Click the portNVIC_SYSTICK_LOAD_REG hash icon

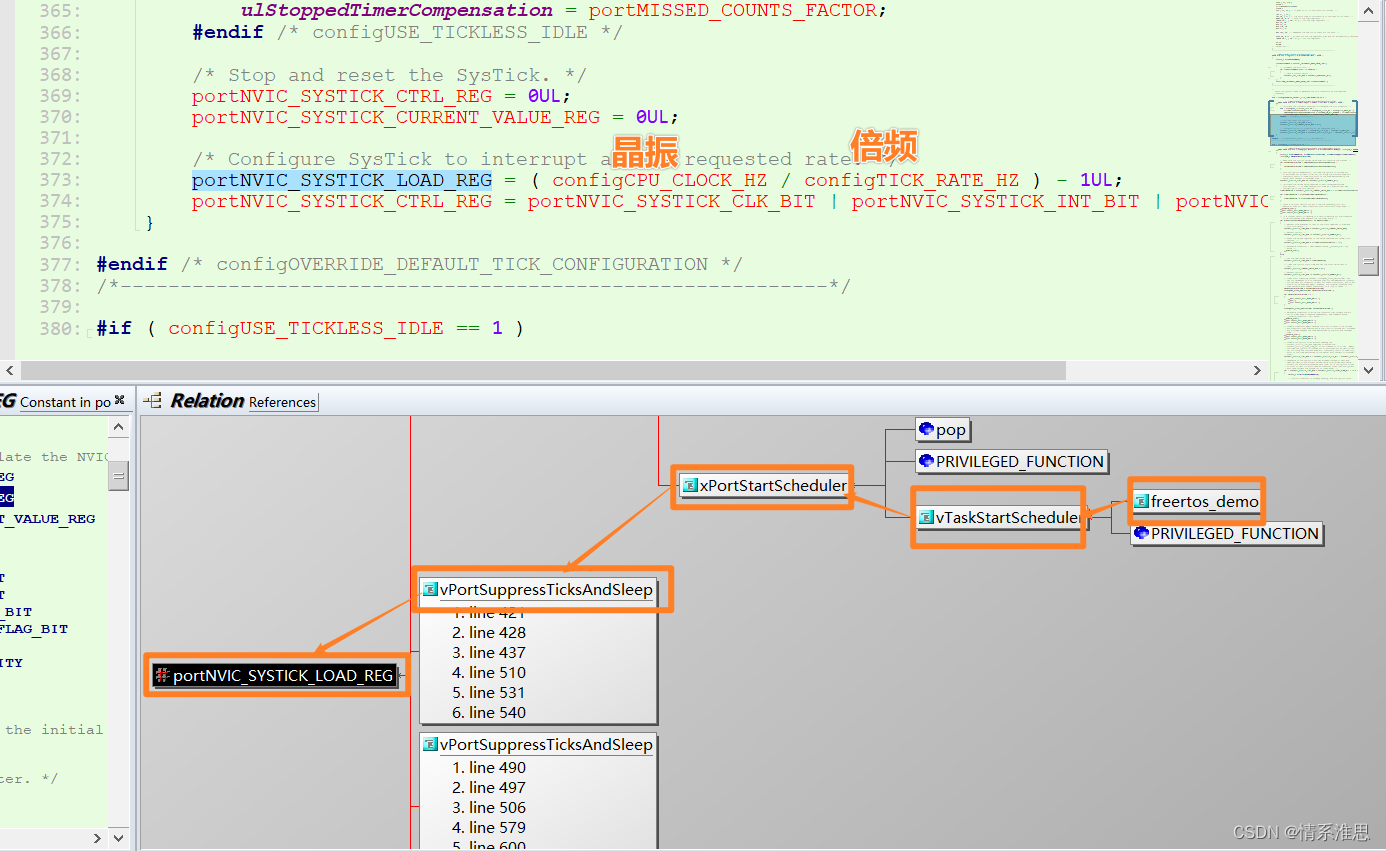163,676
